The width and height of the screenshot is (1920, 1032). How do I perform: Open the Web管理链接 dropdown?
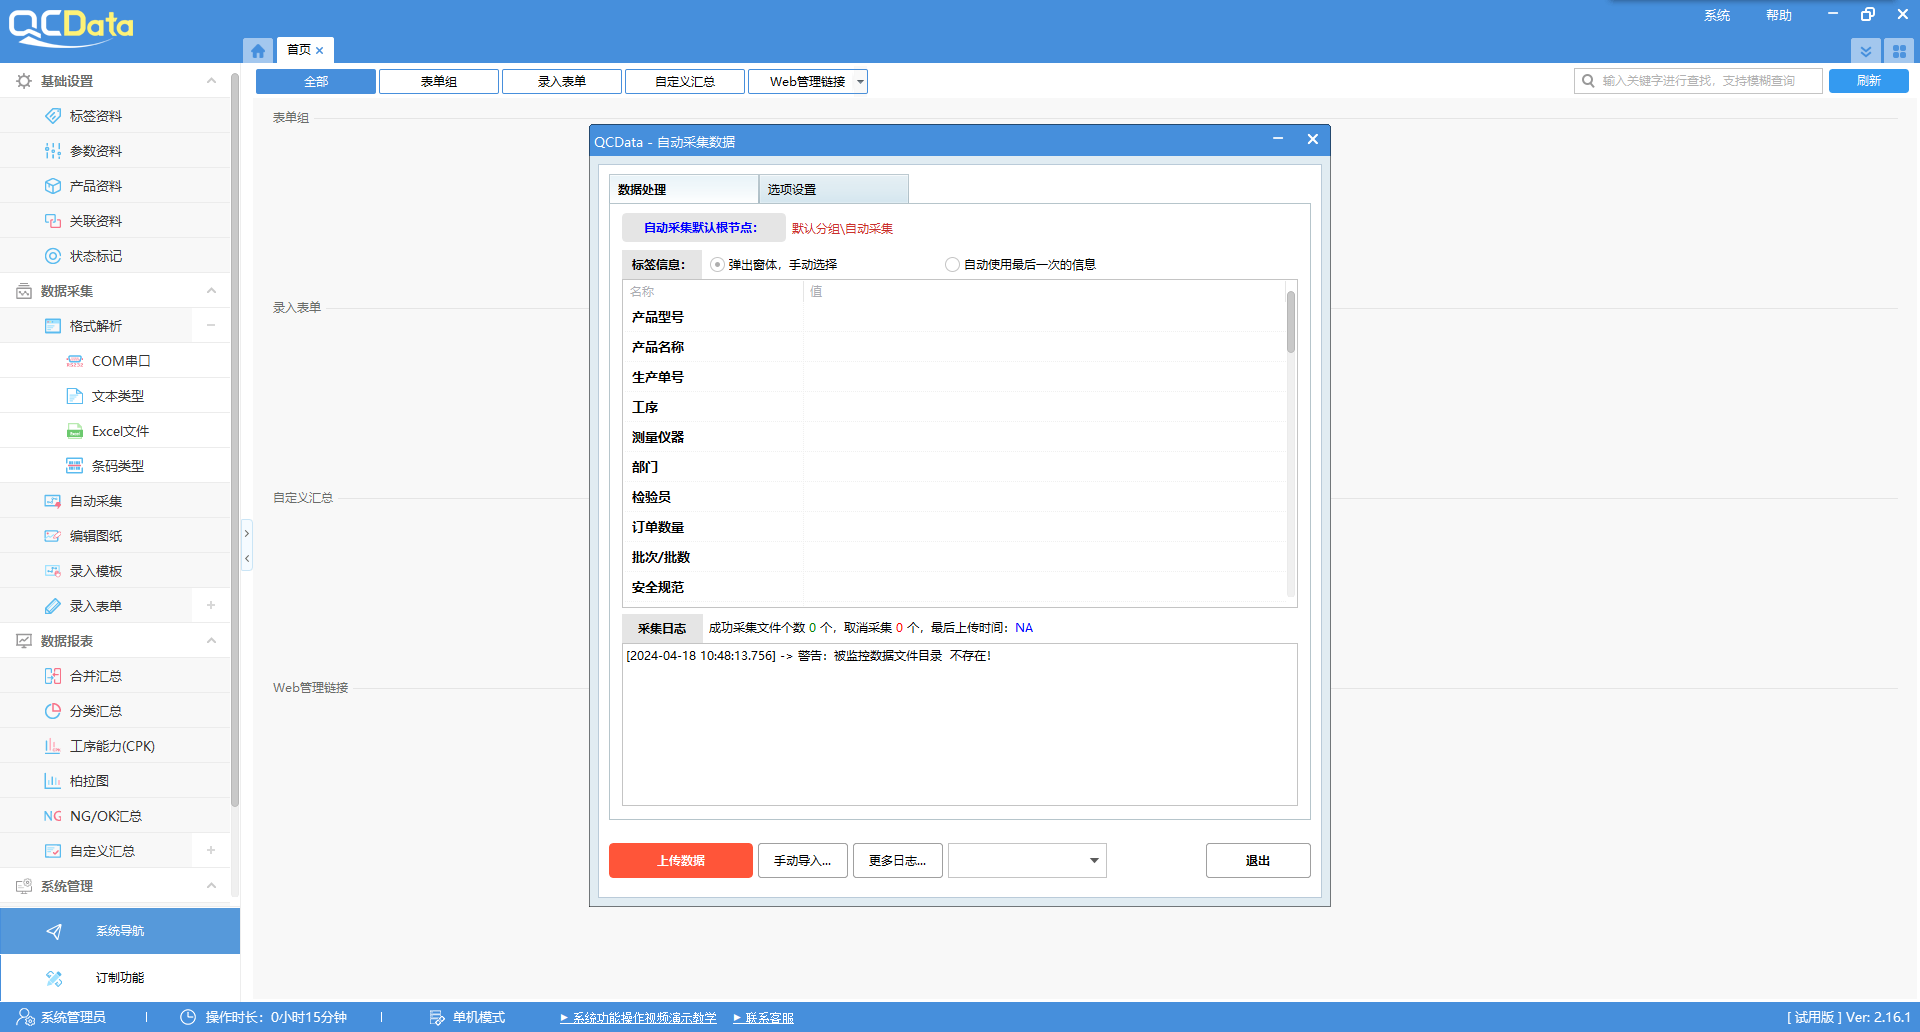[860, 81]
